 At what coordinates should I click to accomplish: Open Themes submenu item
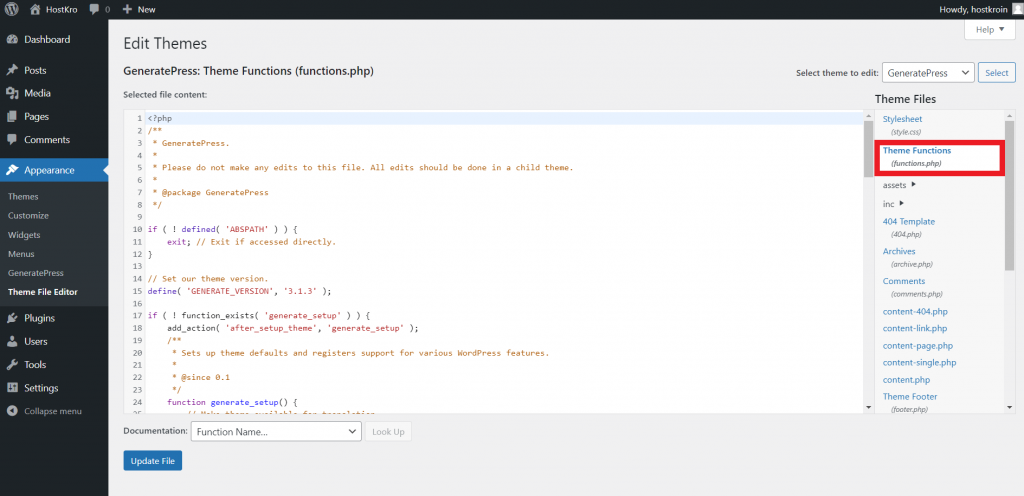[x=24, y=196]
